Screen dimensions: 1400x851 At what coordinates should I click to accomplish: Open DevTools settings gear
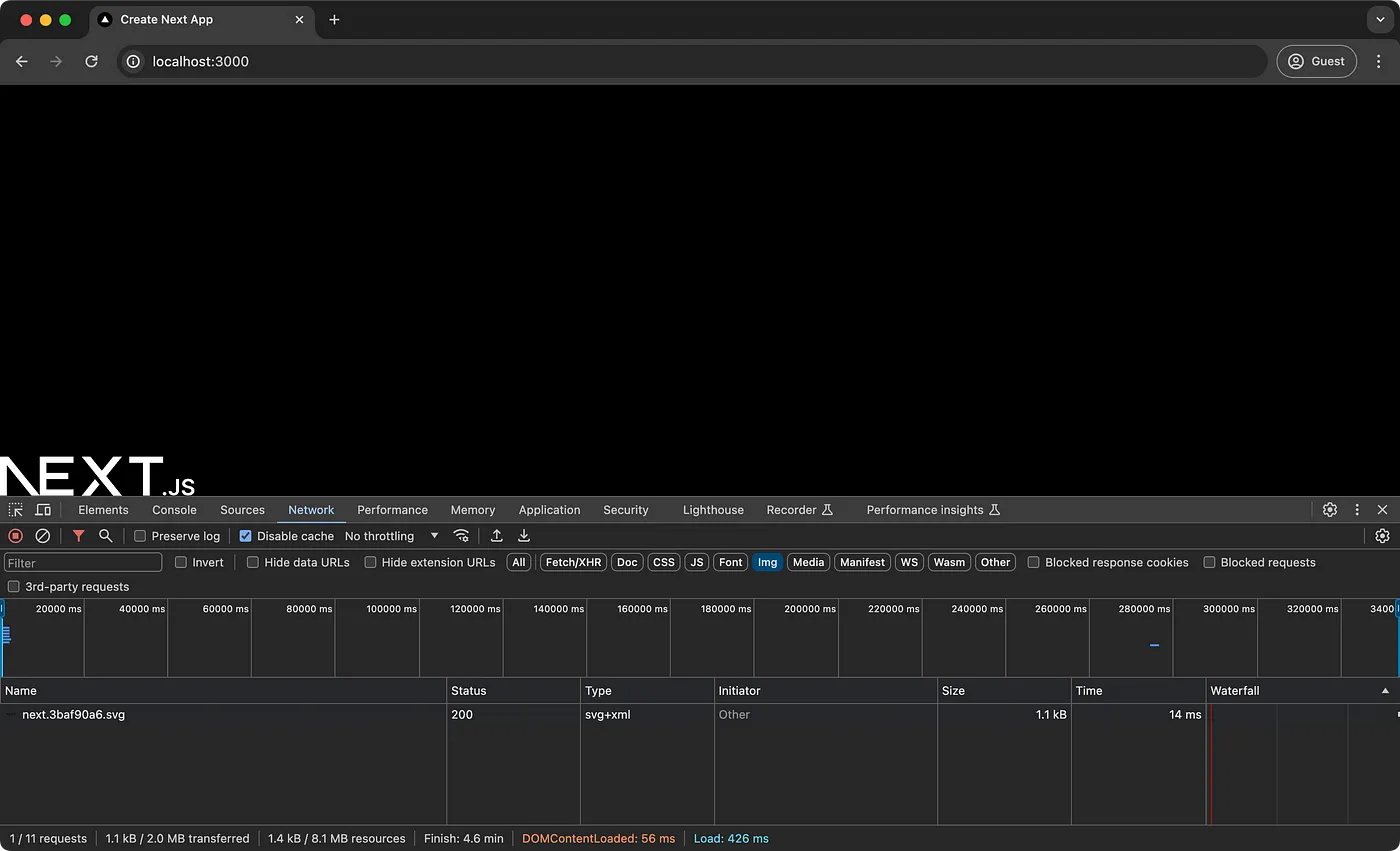[x=1330, y=509]
